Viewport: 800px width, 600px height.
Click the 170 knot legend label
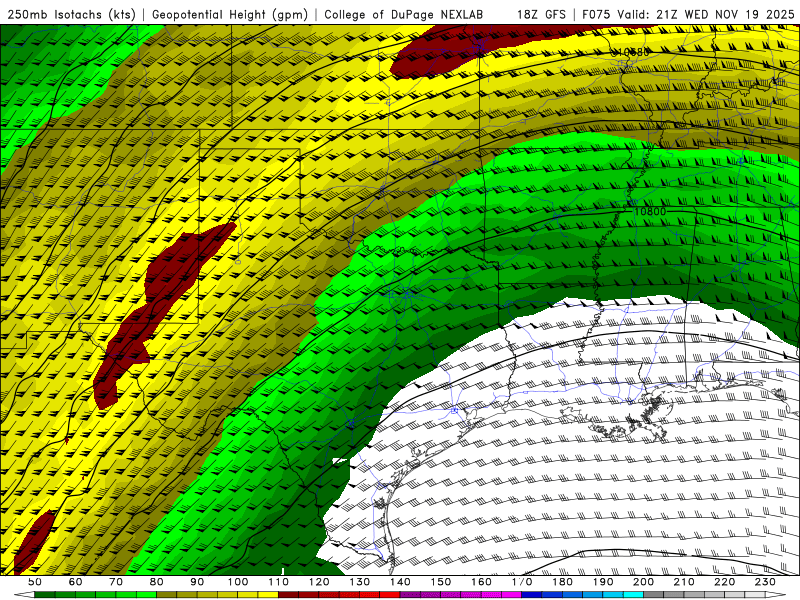pyautogui.click(x=522, y=582)
